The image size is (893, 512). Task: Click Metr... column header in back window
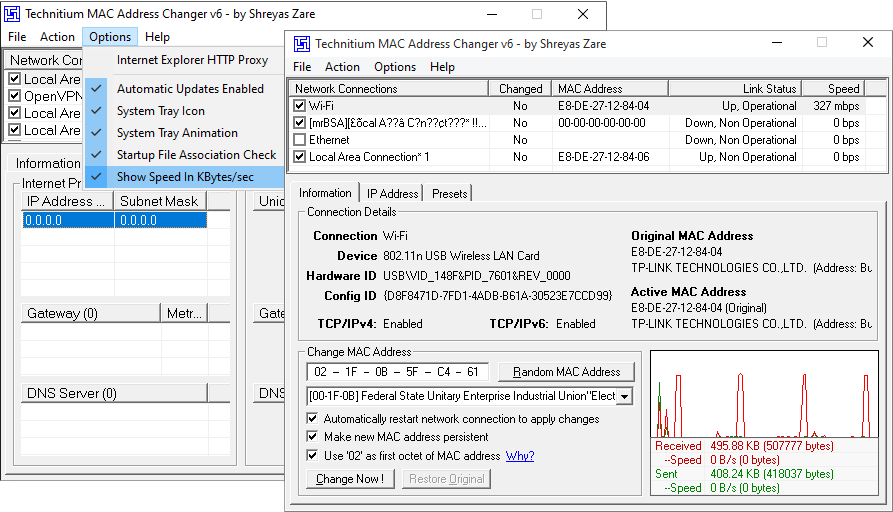184,313
